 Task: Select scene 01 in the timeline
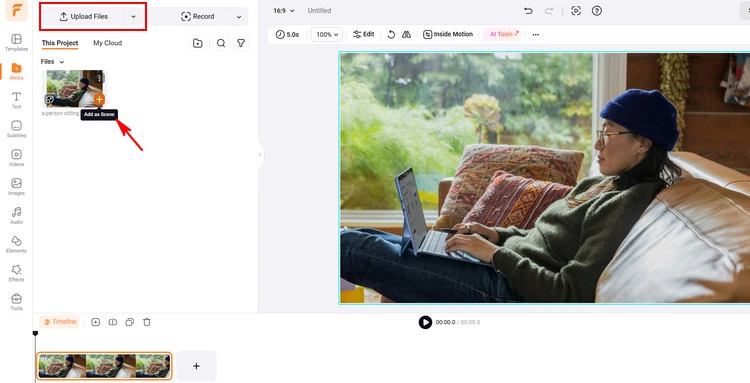(104, 366)
